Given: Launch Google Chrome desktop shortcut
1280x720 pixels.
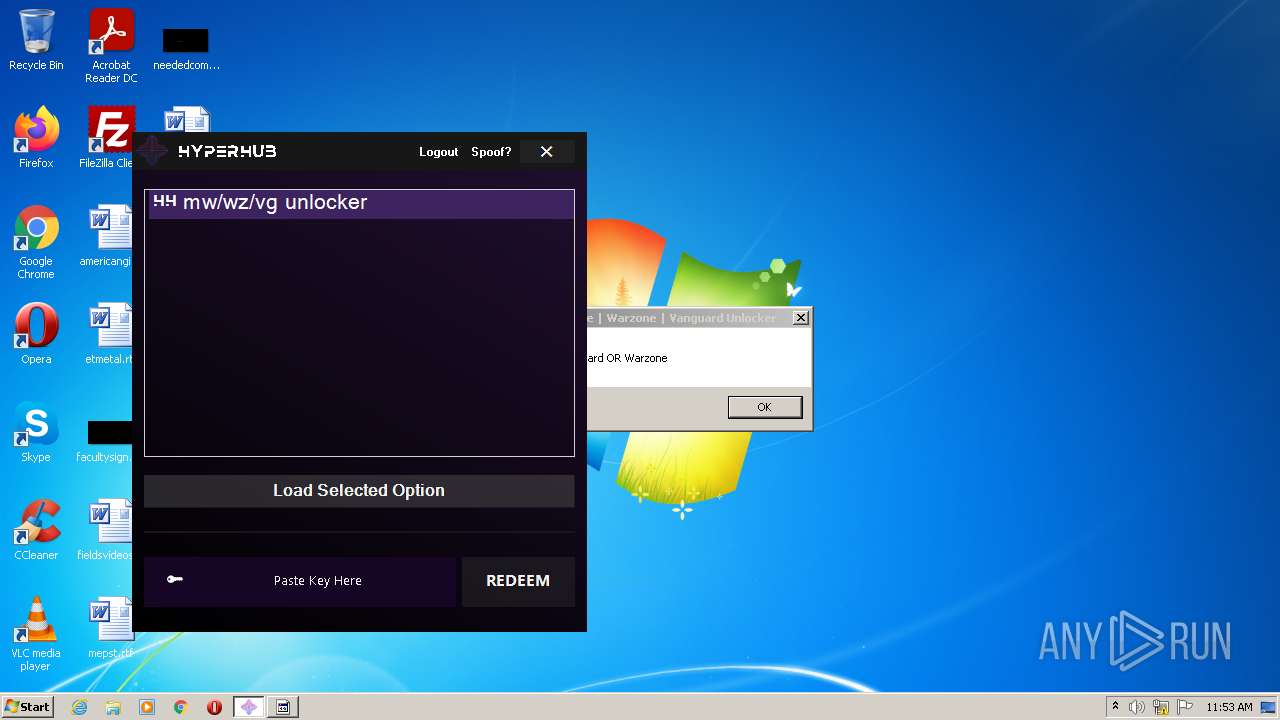Looking at the screenshot, I should 36,242.
